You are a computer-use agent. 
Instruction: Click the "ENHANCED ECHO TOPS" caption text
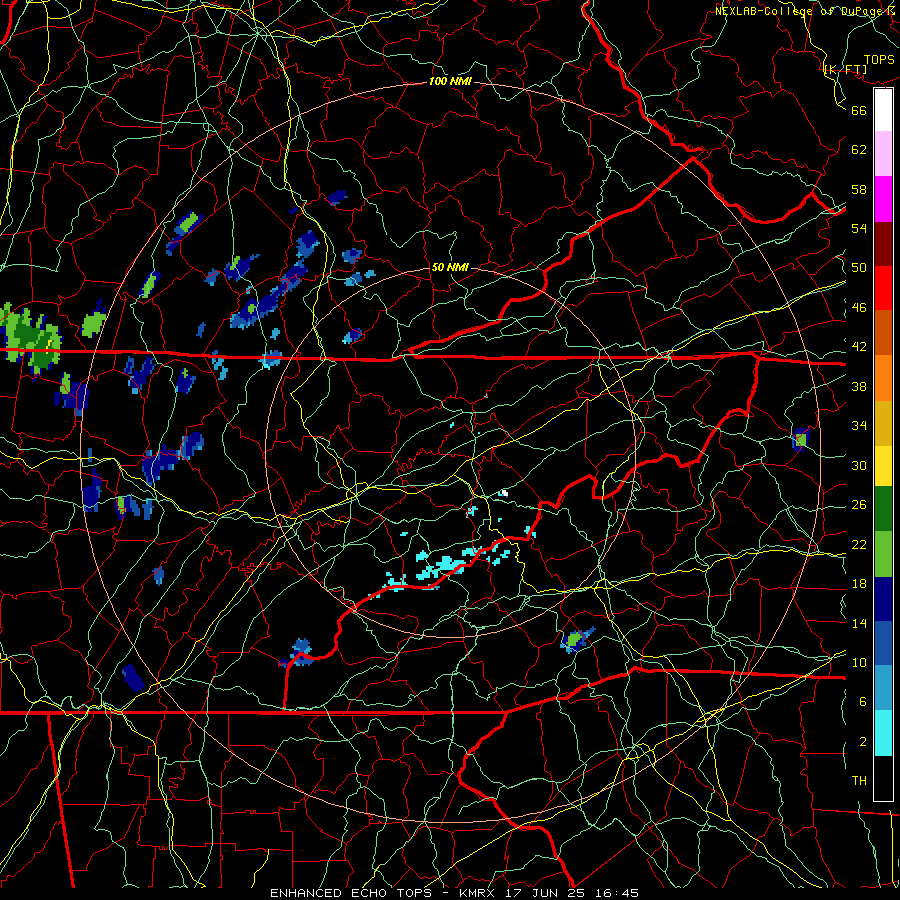coord(351,893)
